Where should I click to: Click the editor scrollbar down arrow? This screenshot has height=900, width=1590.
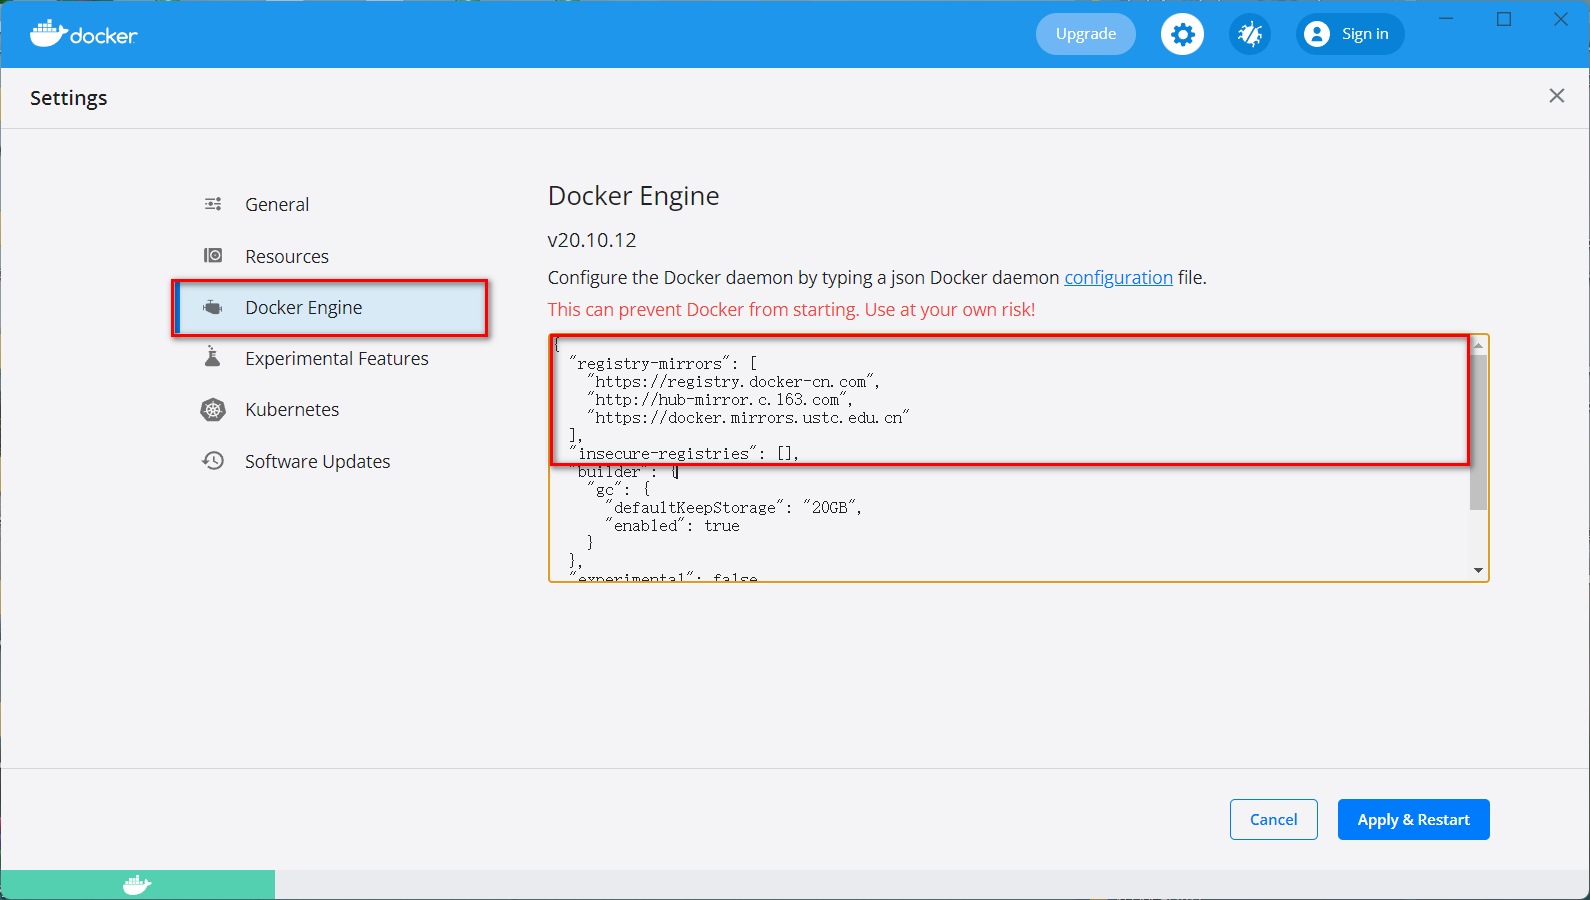click(1478, 571)
